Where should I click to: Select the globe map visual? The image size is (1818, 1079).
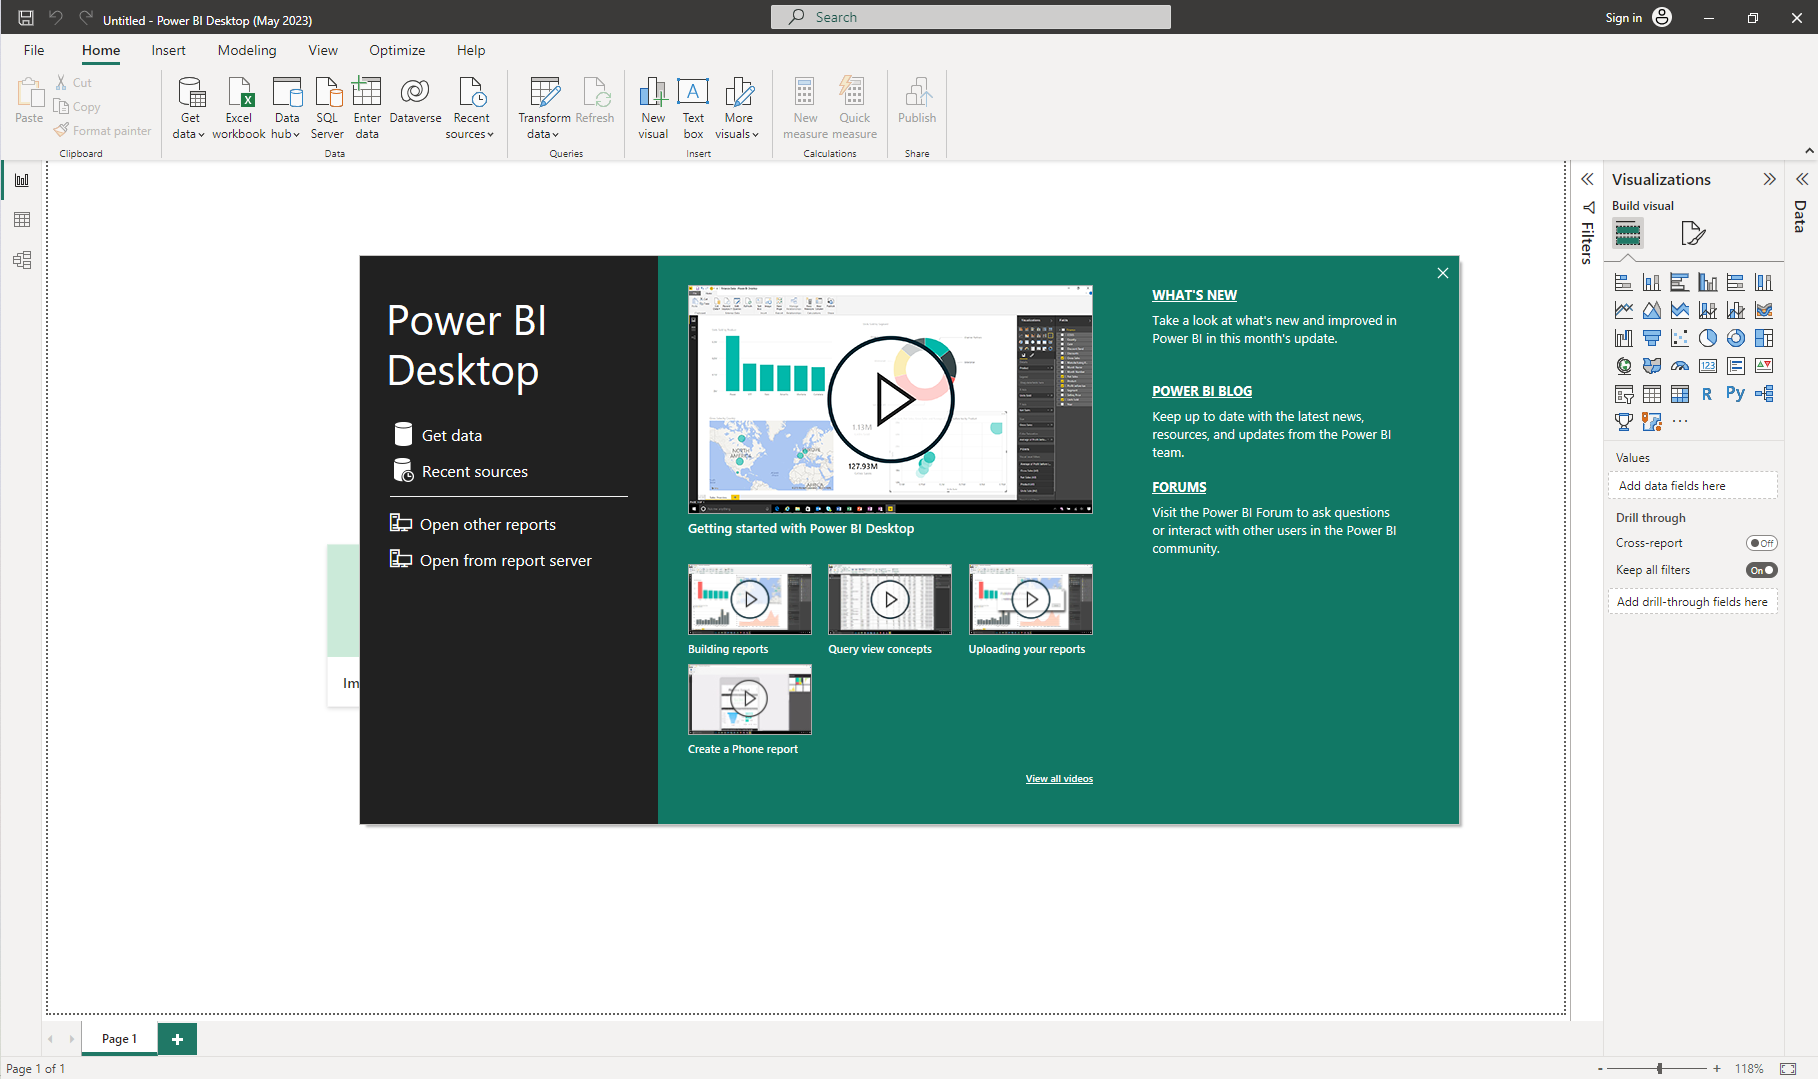[1623, 366]
